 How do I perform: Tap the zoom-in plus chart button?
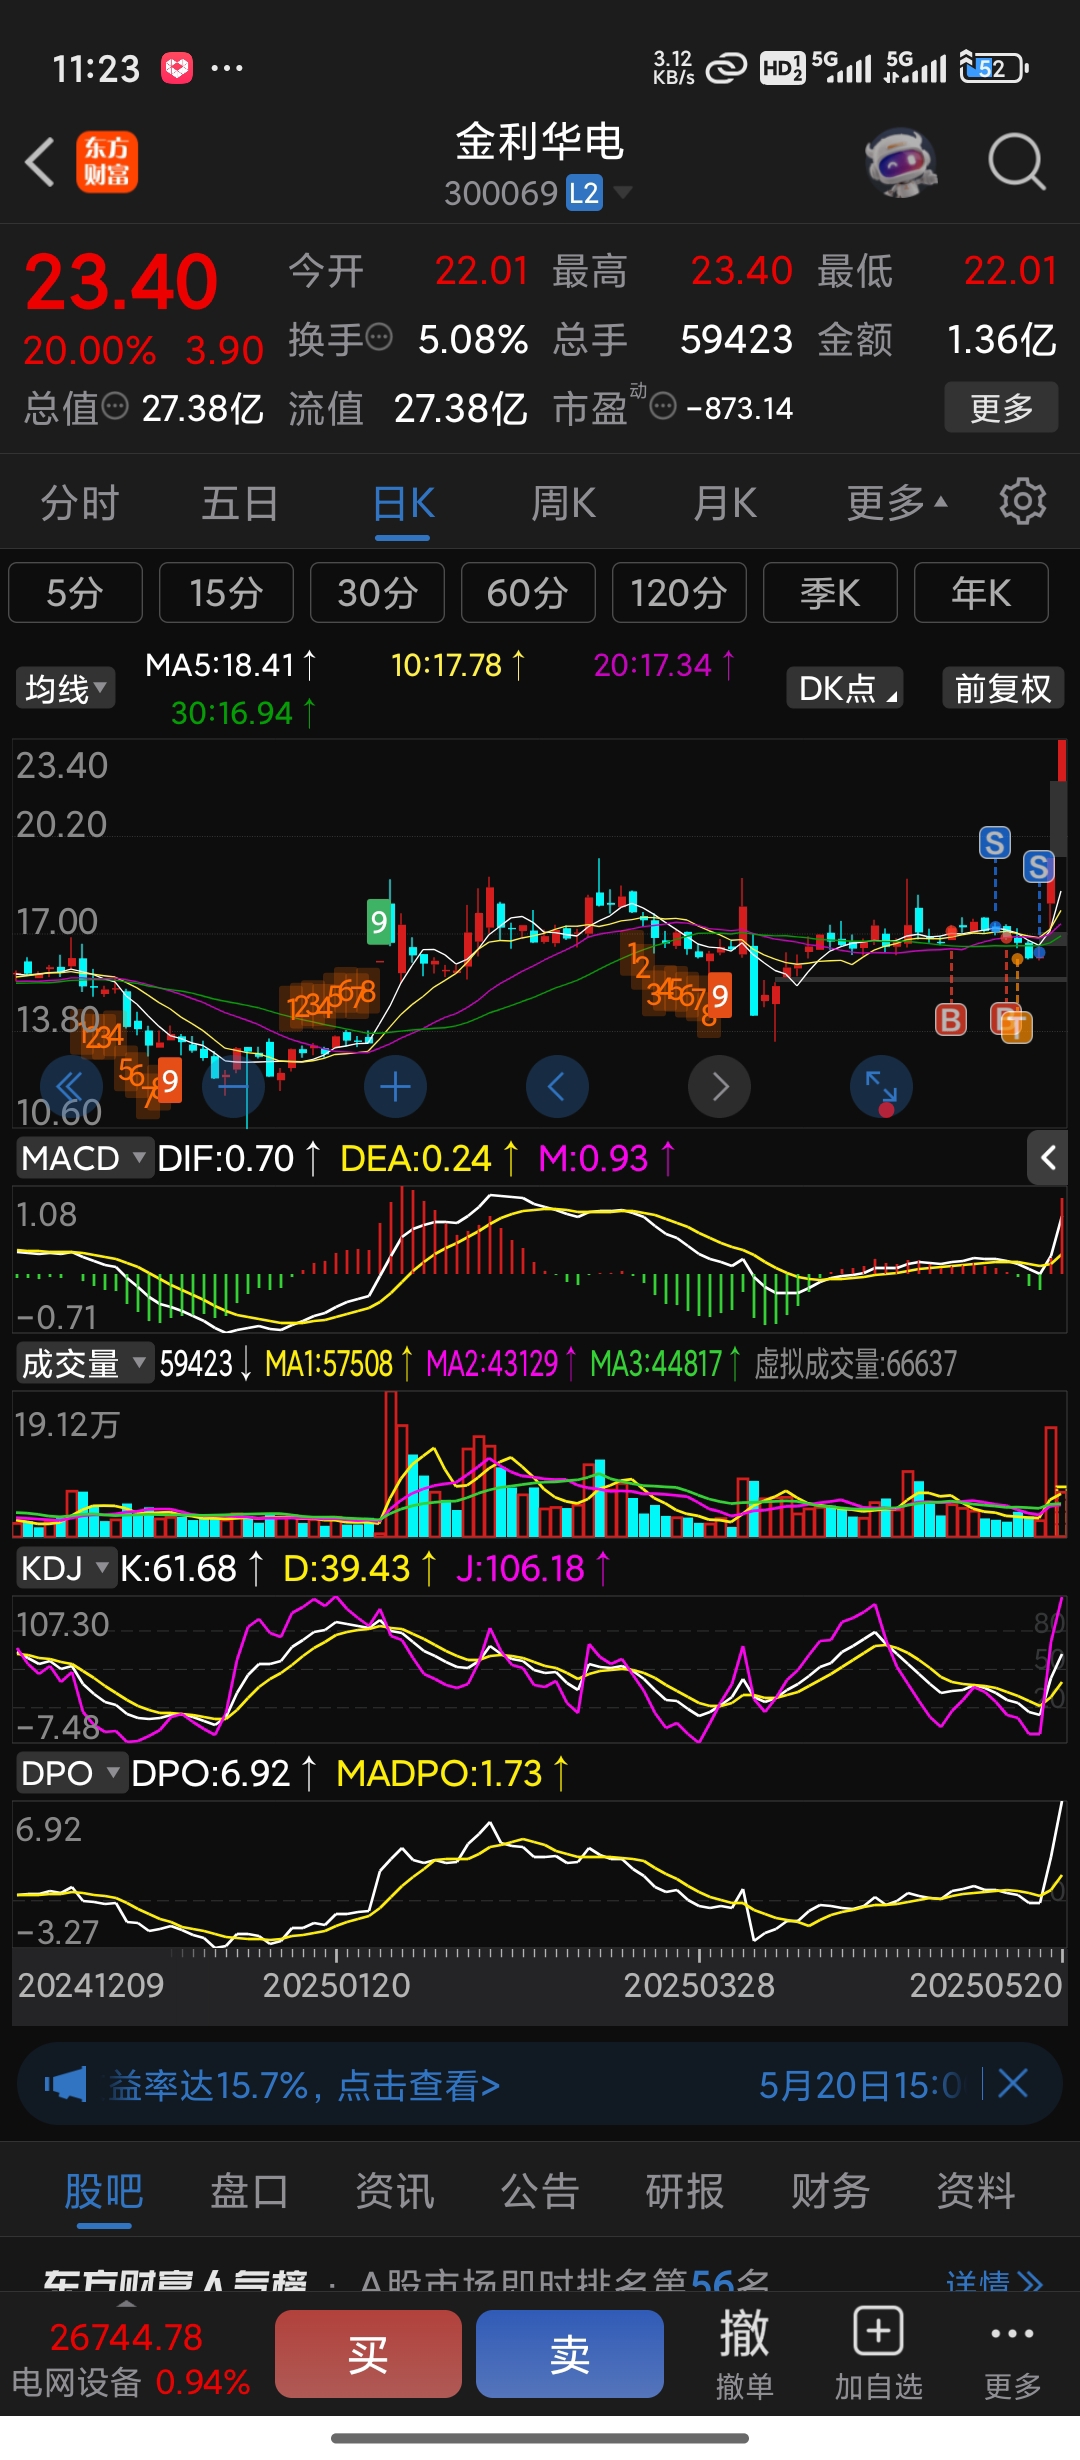[x=395, y=1086]
